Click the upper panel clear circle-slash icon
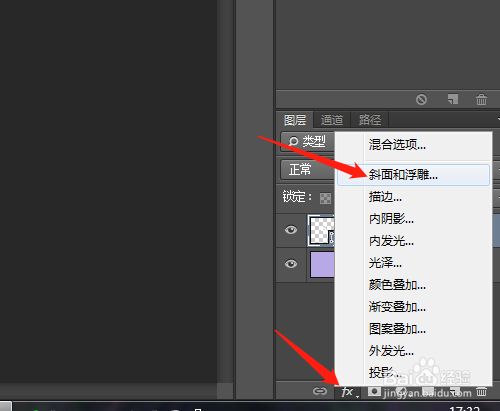The width and height of the screenshot is (500, 411). pyautogui.click(x=421, y=99)
